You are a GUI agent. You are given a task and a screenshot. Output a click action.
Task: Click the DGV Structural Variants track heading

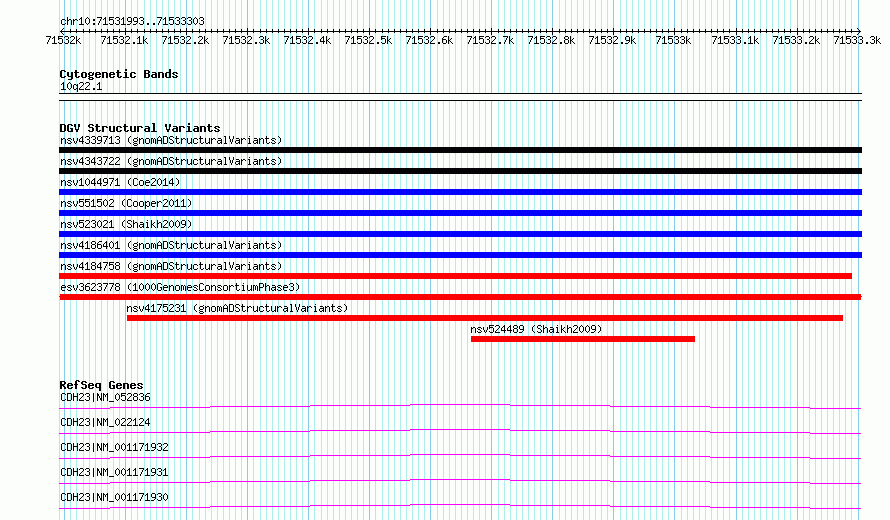point(140,128)
